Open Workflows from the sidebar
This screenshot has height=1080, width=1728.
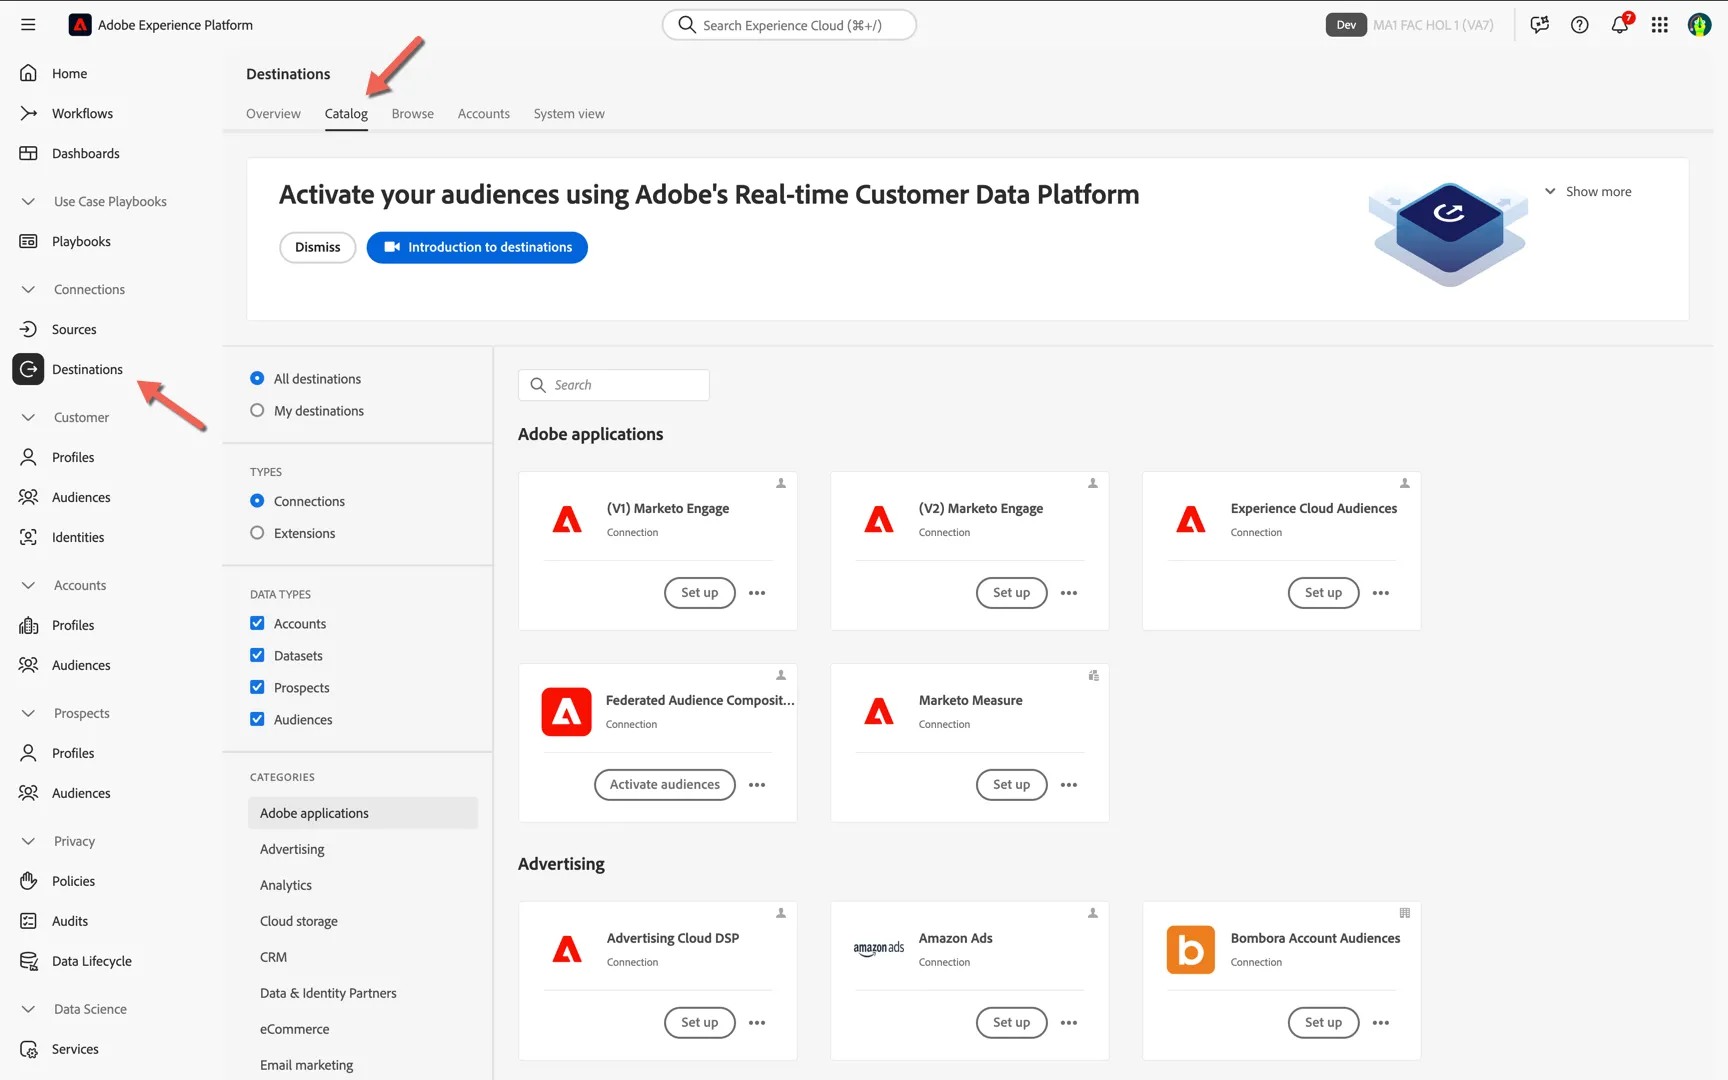point(82,113)
